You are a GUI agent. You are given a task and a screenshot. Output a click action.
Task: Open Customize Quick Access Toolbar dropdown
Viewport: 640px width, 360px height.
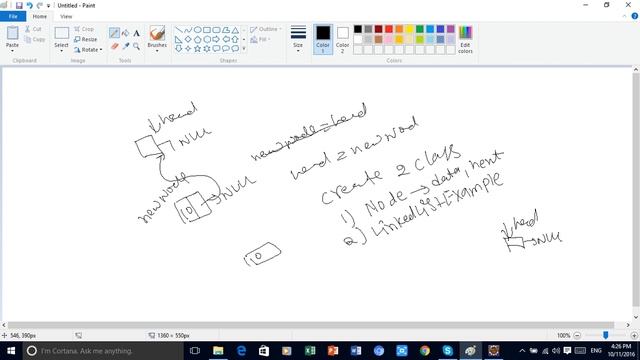click(48, 6)
